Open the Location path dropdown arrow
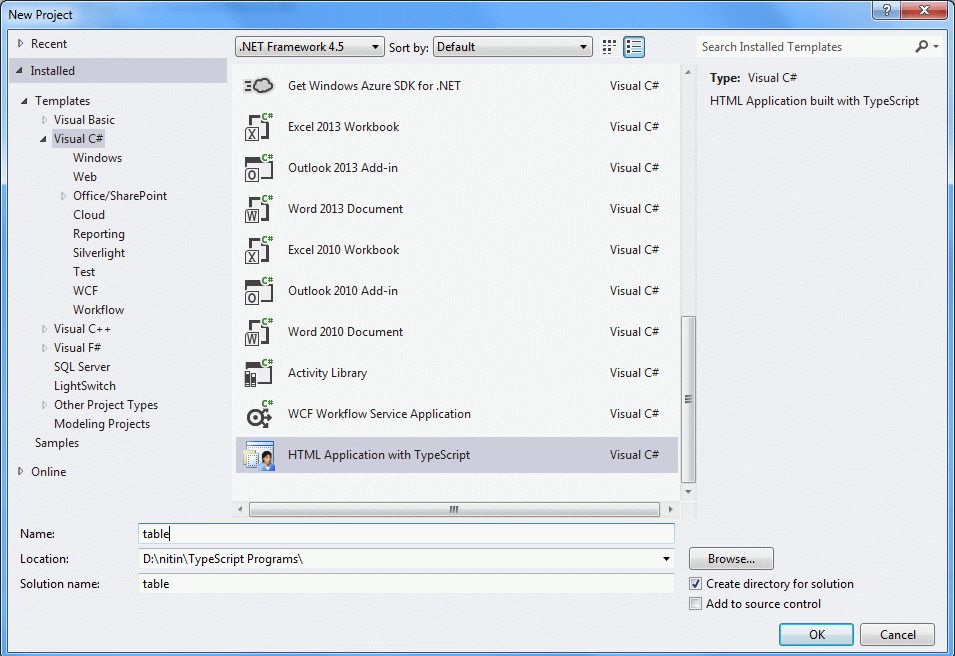 pos(666,559)
